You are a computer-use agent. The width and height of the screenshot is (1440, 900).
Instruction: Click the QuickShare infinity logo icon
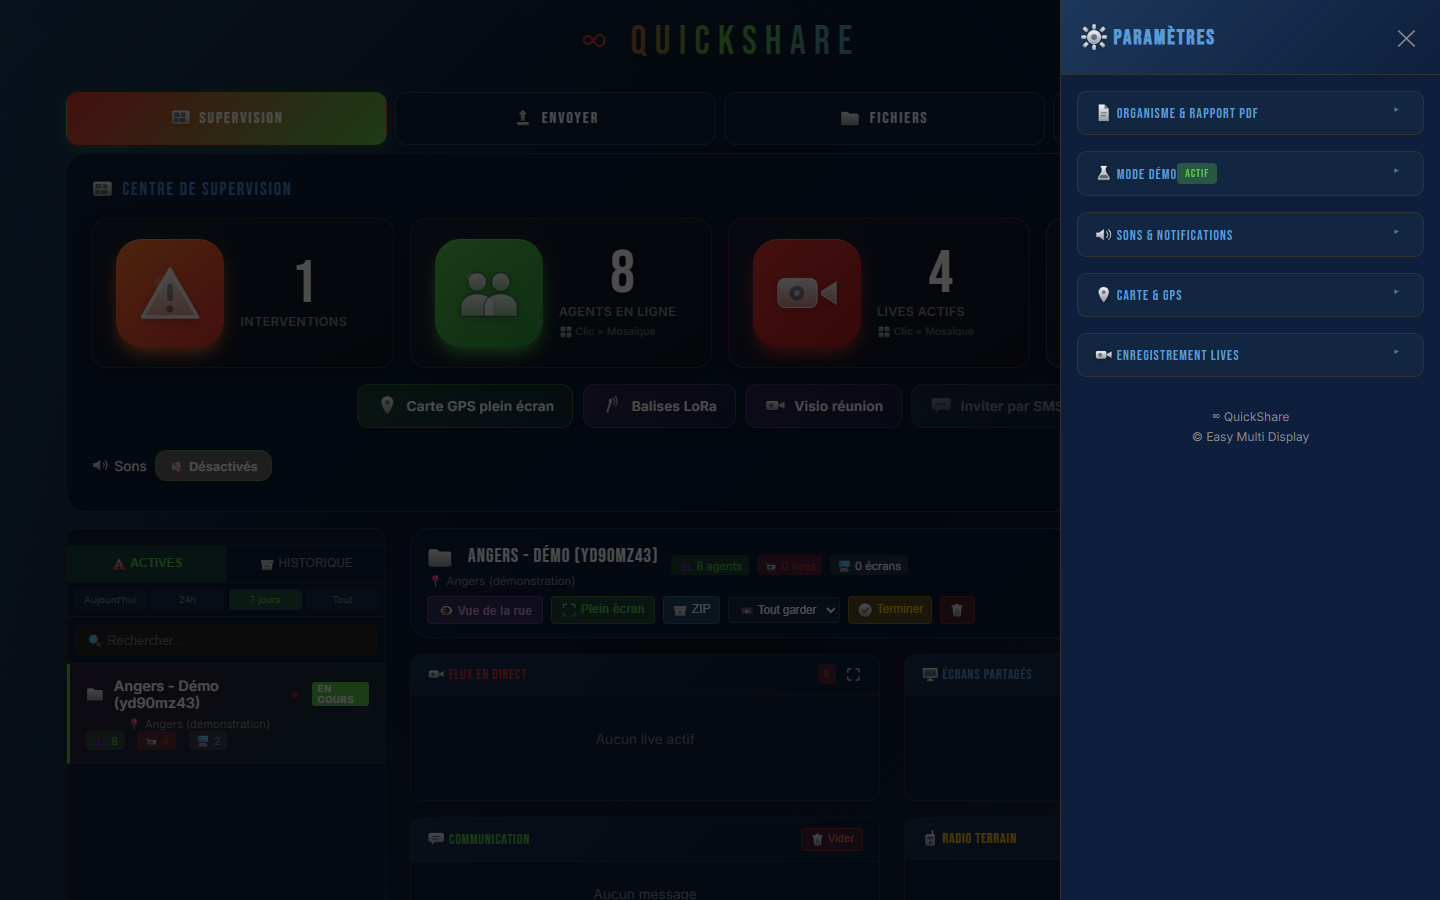[594, 40]
